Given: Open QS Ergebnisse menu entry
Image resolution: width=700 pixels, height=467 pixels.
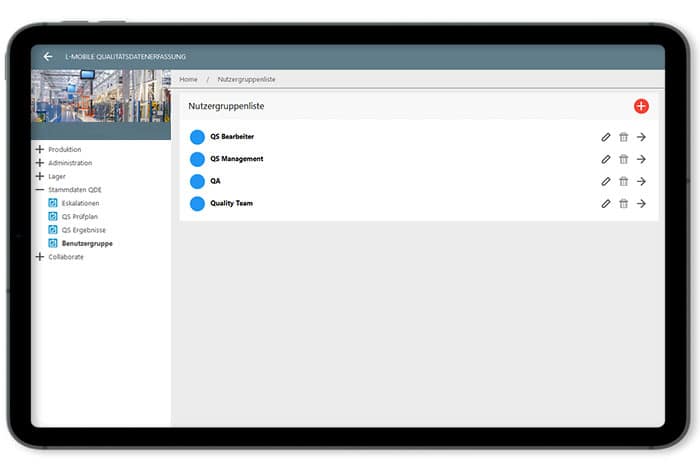Looking at the screenshot, I should 83,230.
